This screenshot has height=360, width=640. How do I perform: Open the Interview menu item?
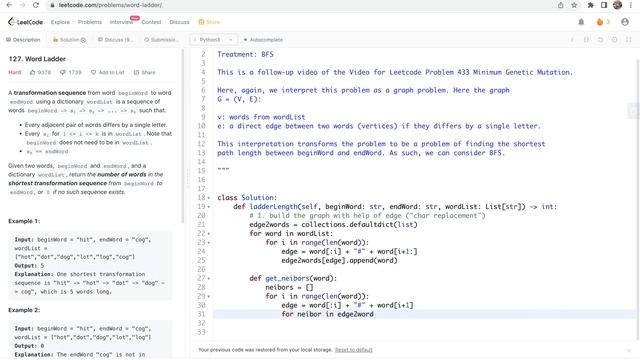coord(121,22)
